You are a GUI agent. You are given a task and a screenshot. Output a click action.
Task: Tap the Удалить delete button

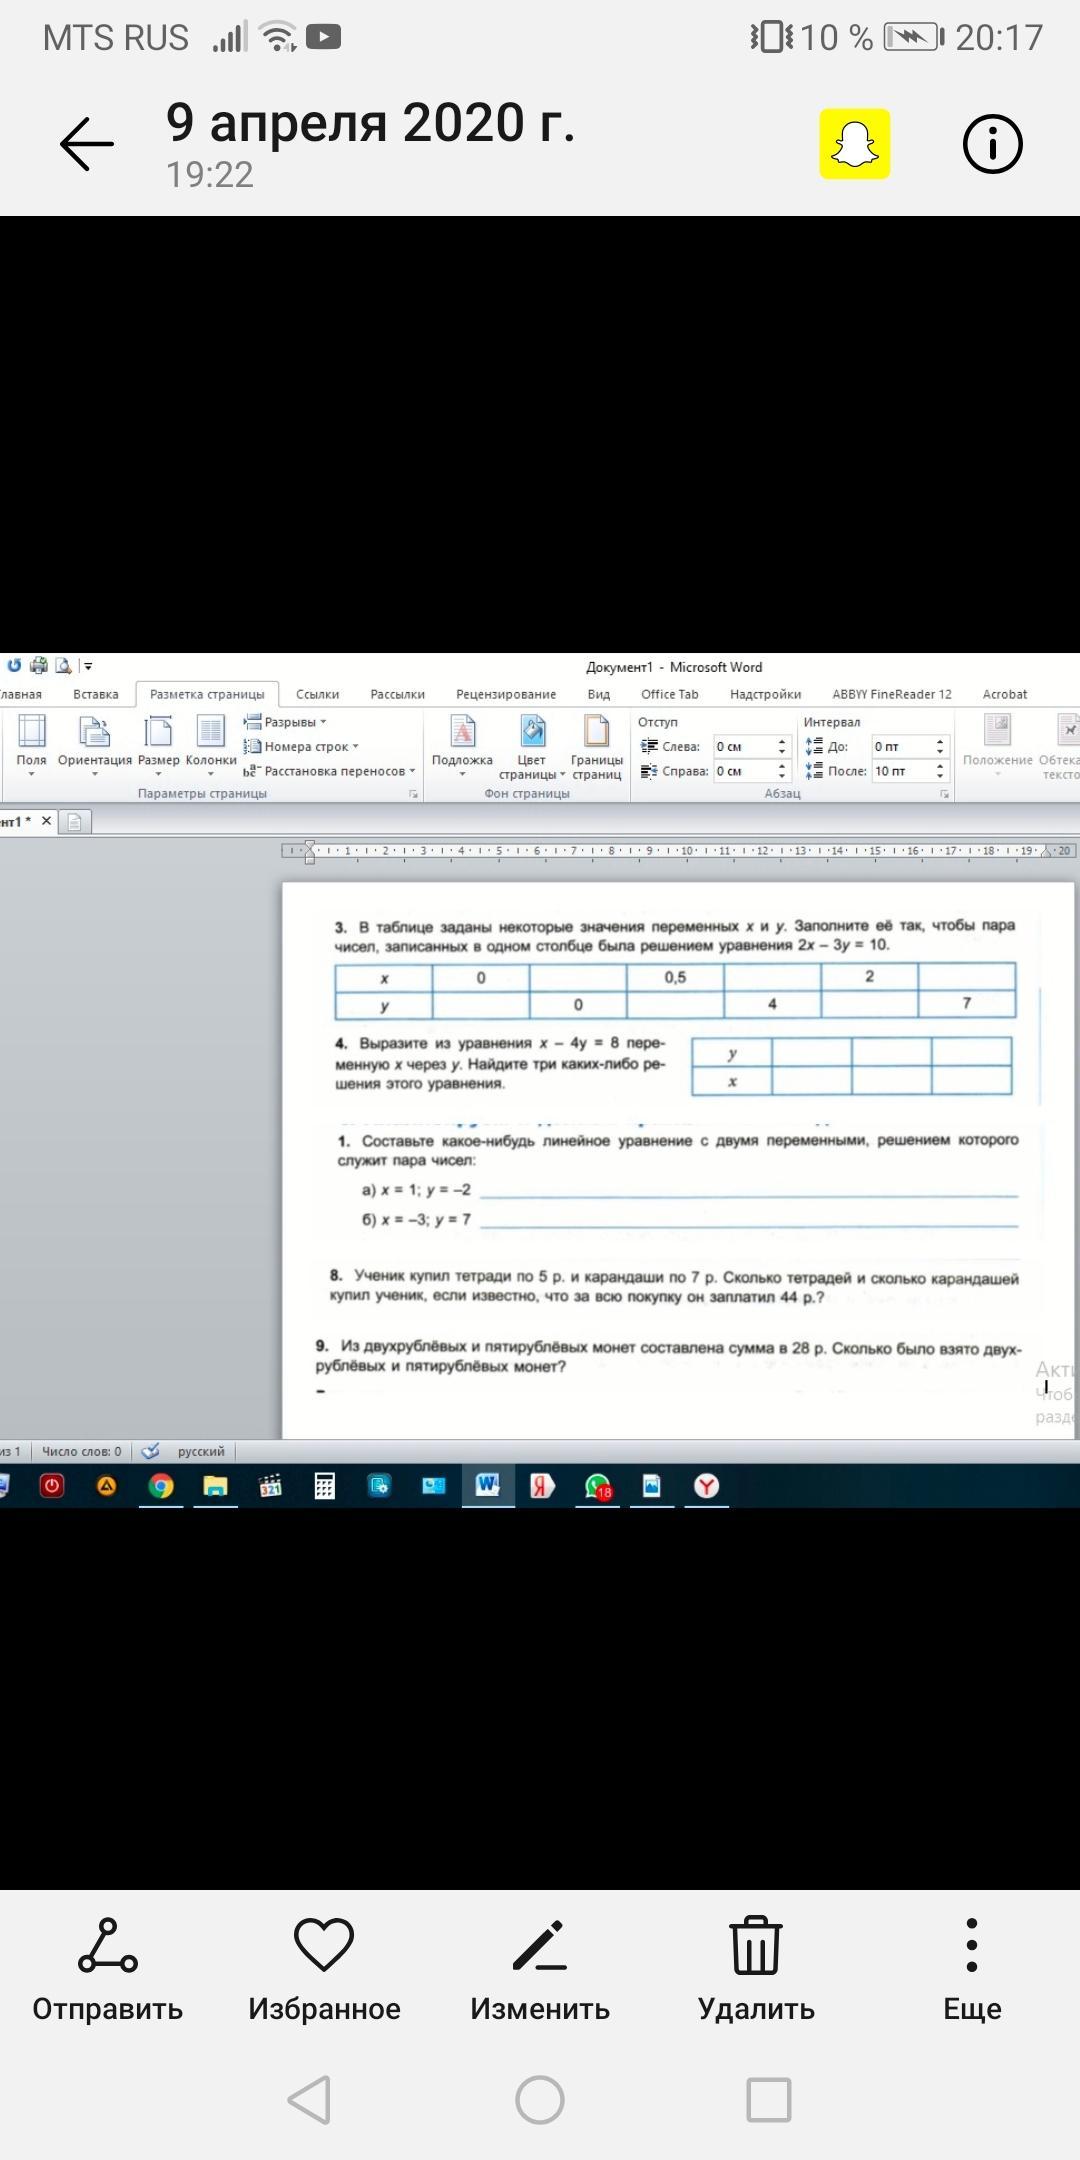tap(756, 1971)
